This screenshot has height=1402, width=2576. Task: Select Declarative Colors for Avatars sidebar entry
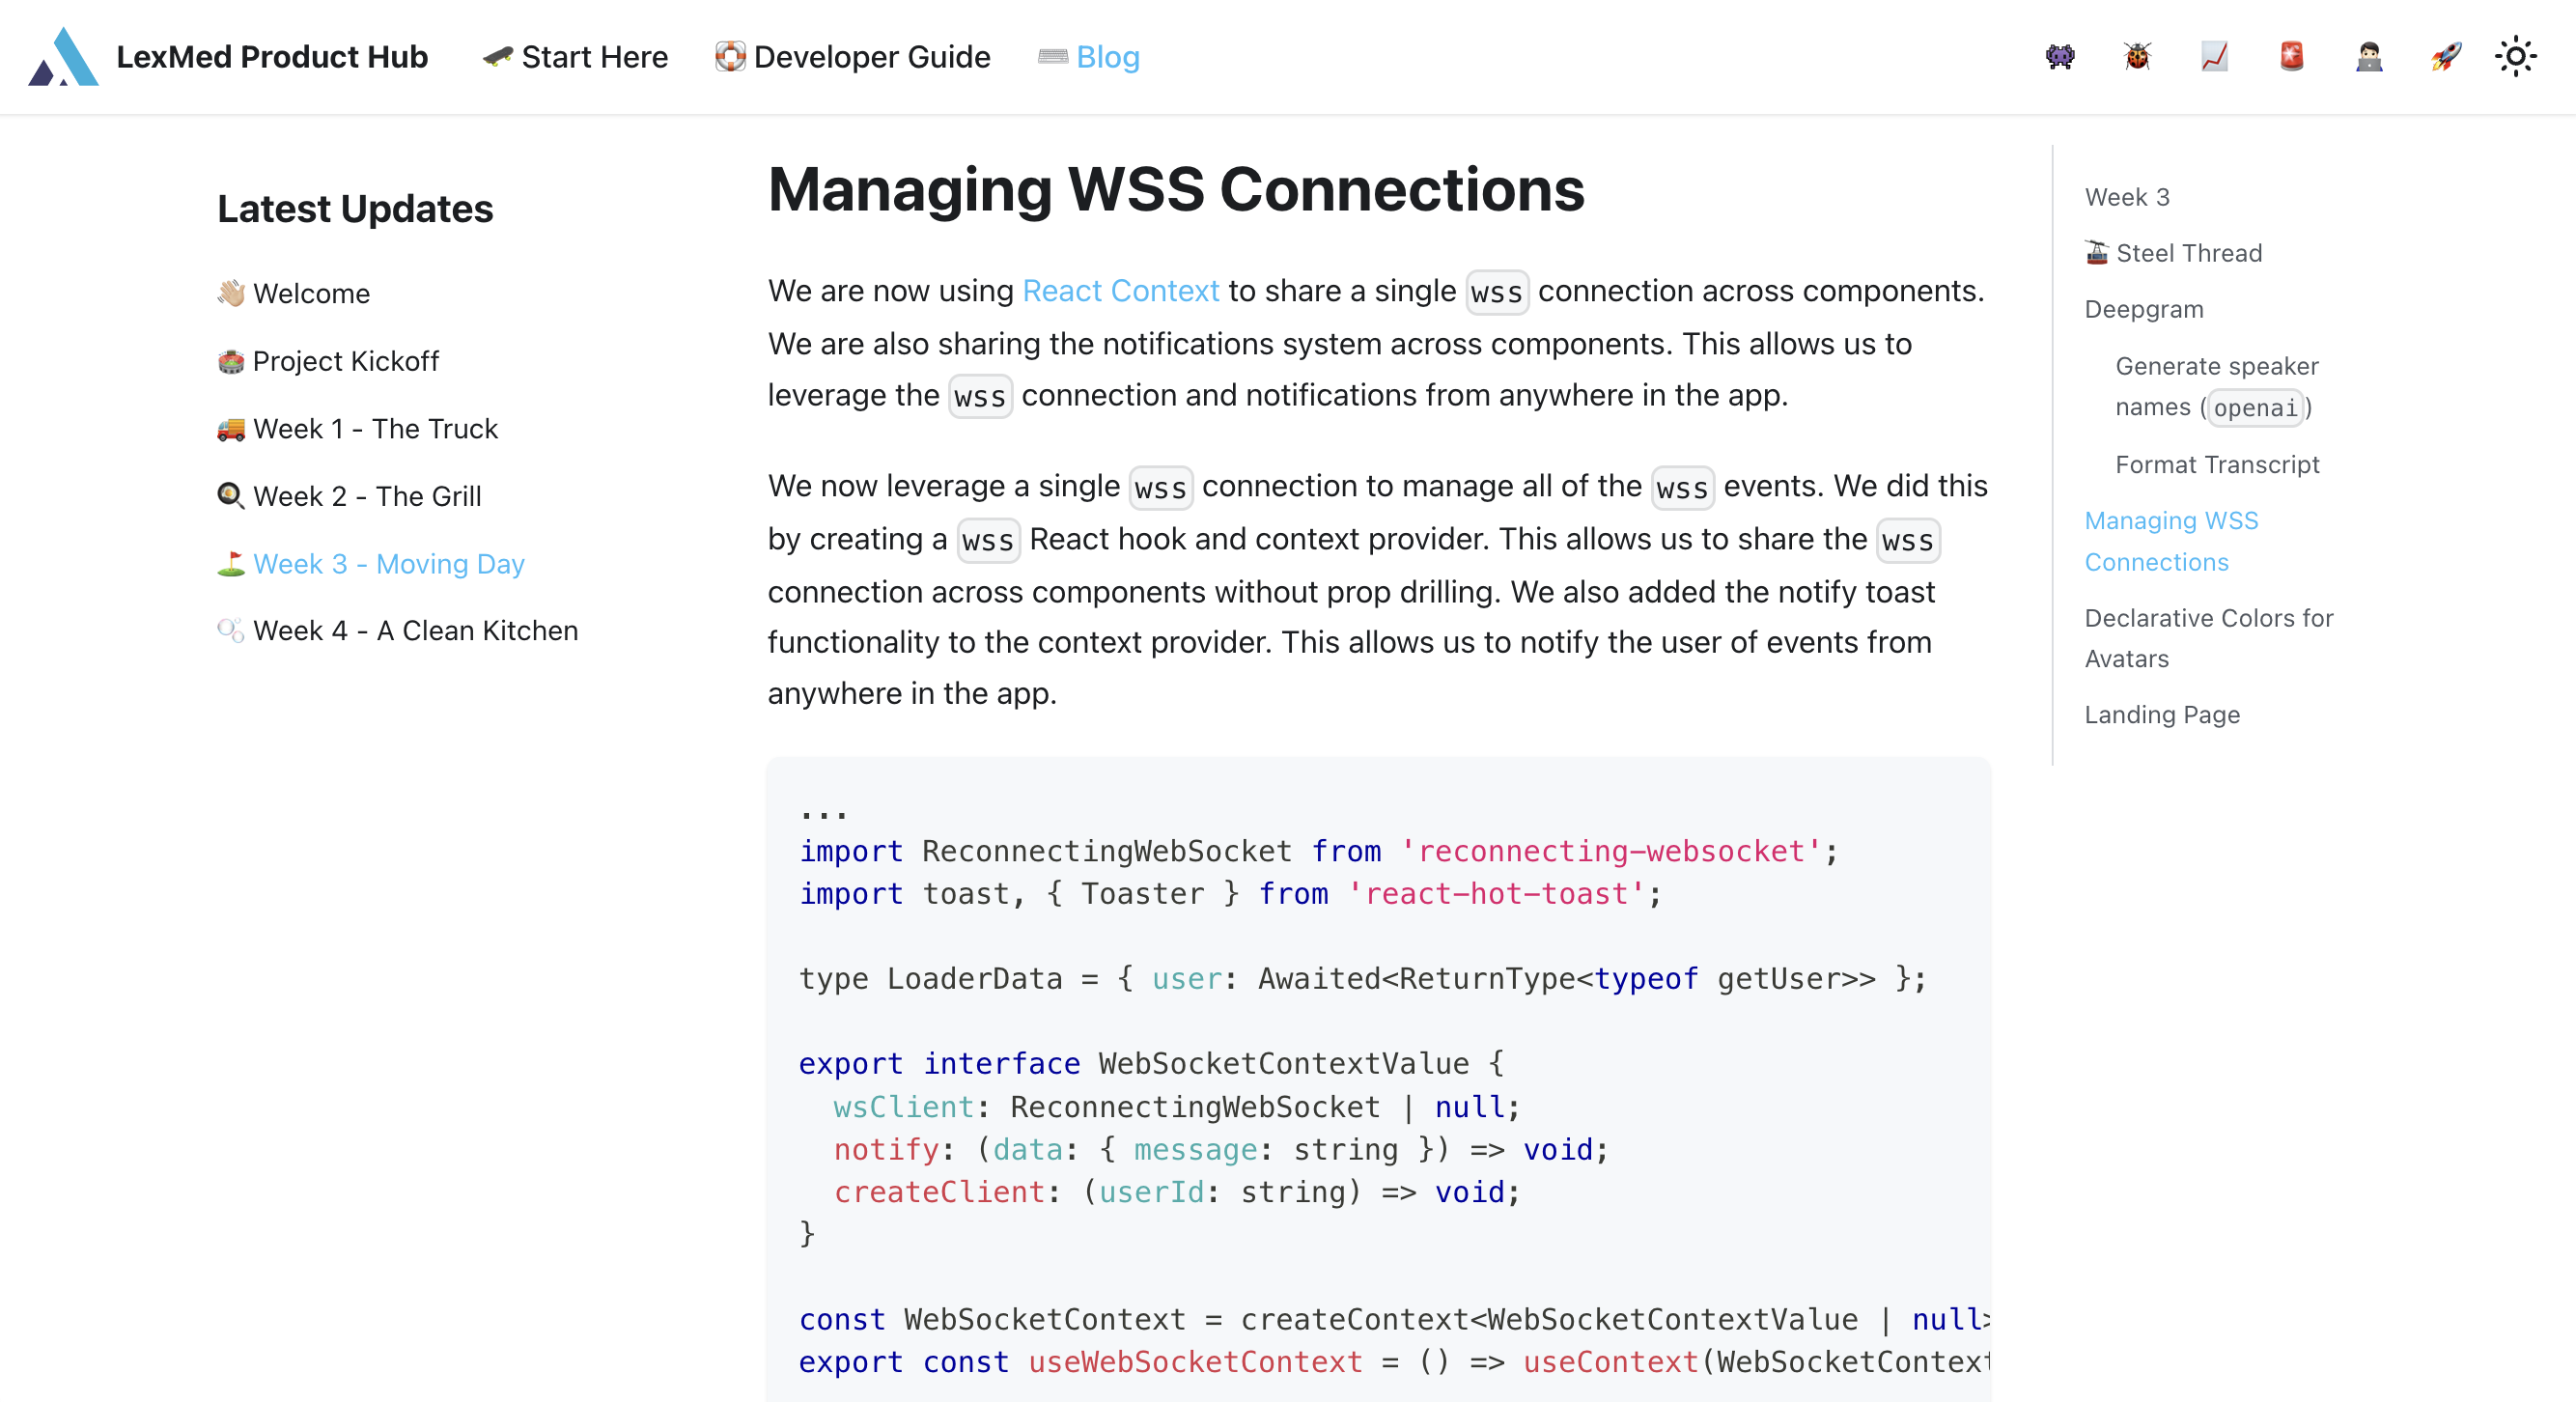click(2212, 637)
